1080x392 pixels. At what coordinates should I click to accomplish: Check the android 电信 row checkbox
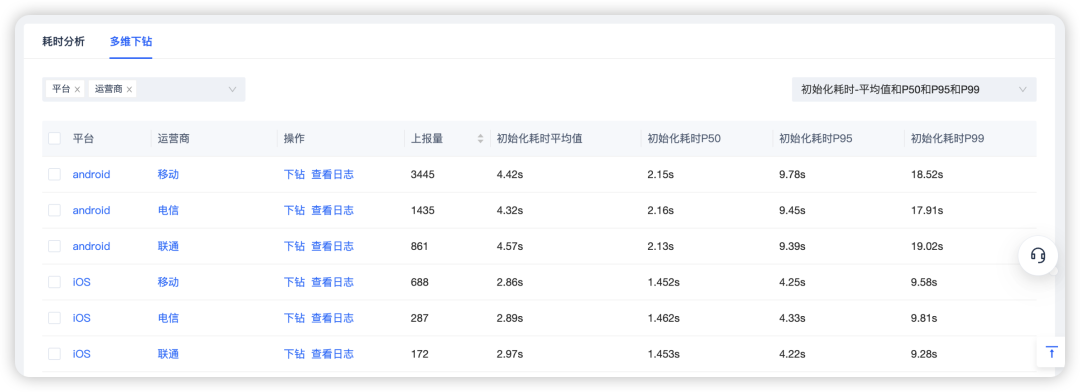[54, 210]
